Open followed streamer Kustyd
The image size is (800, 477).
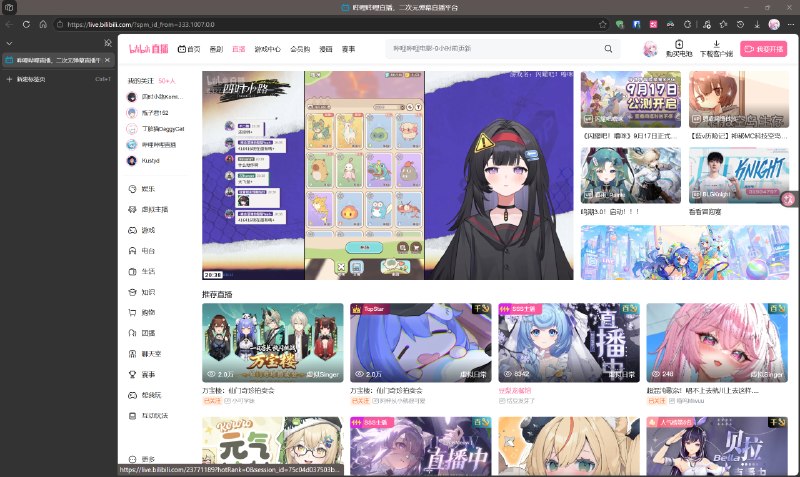[x=144, y=161]
